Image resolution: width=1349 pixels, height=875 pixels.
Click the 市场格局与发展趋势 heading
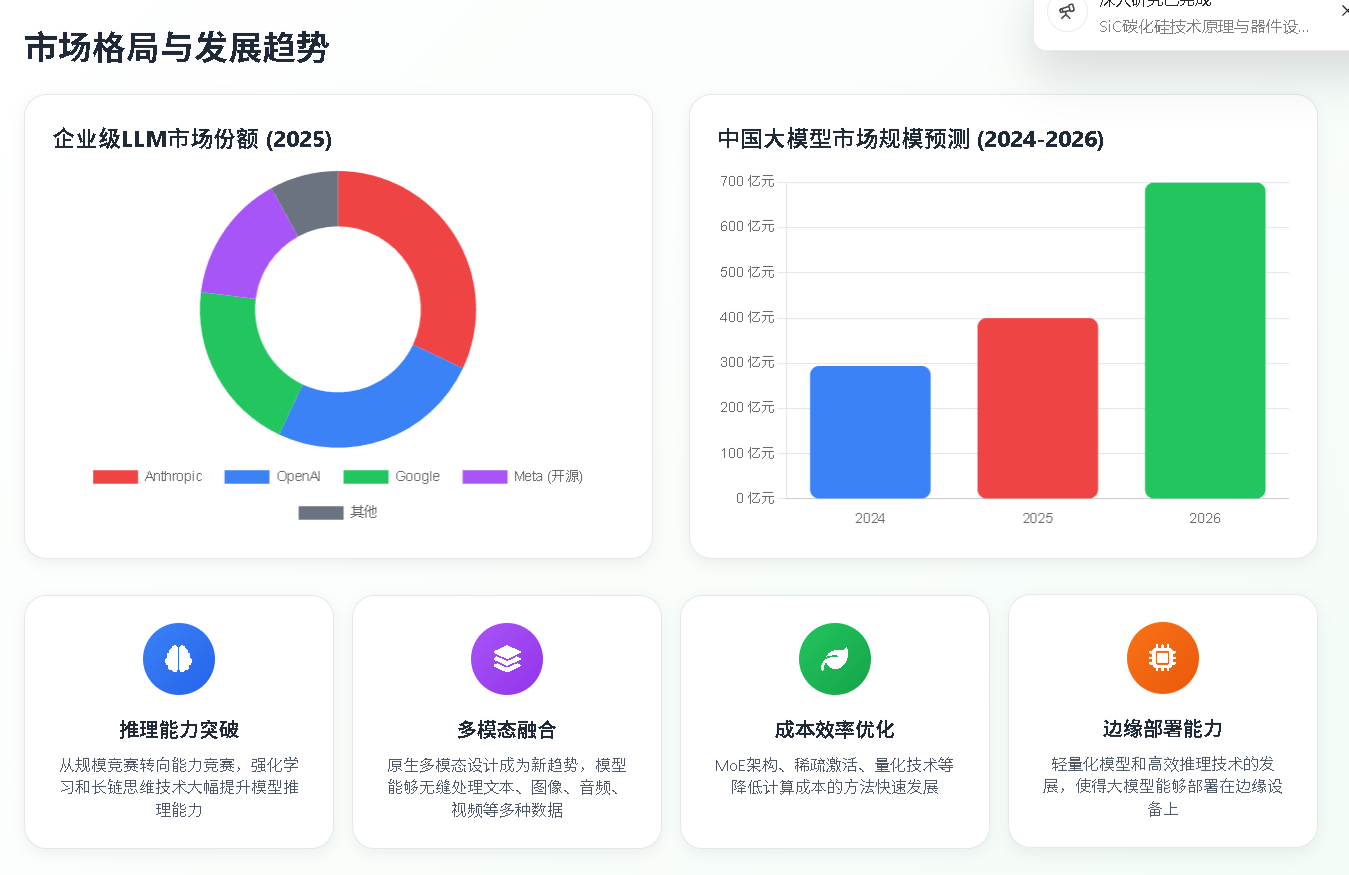click(x=177, y=48)
